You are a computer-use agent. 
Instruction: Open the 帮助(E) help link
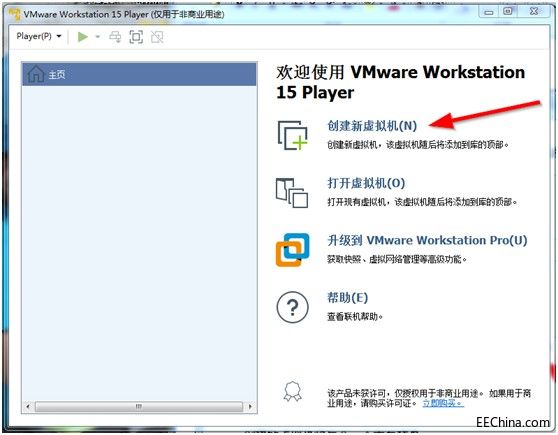point(347,298)
